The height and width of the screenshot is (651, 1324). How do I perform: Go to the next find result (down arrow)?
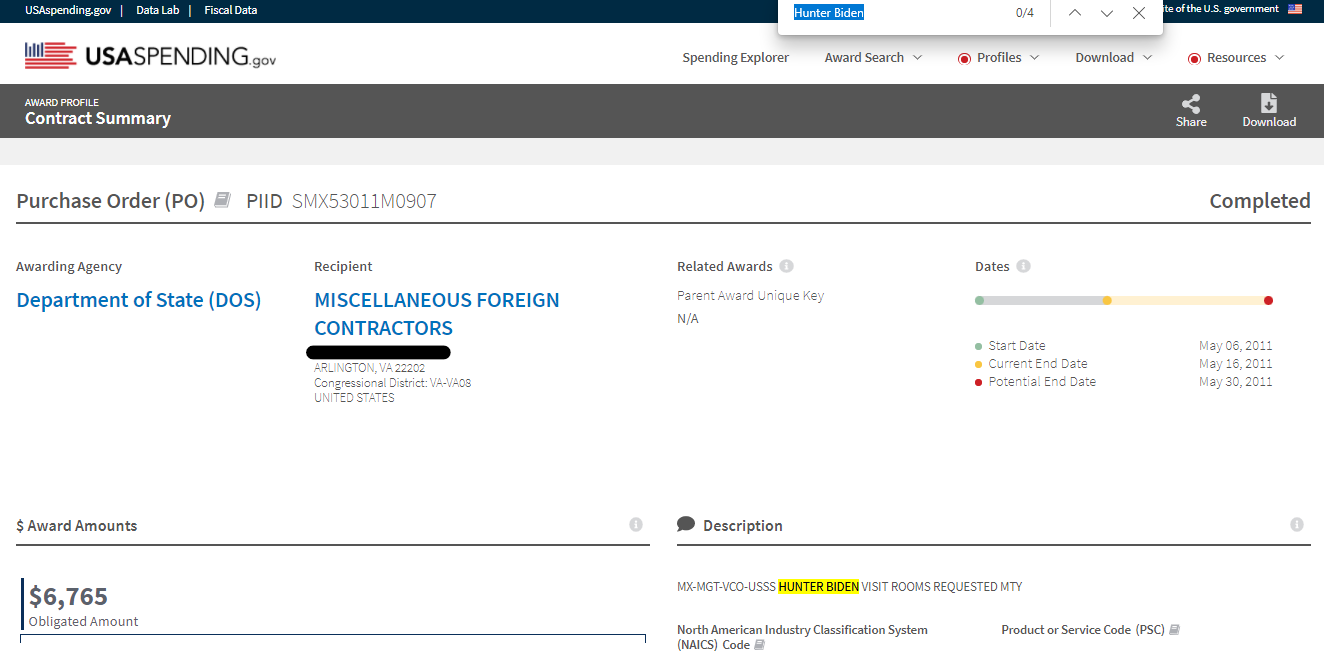[1107, 13]
